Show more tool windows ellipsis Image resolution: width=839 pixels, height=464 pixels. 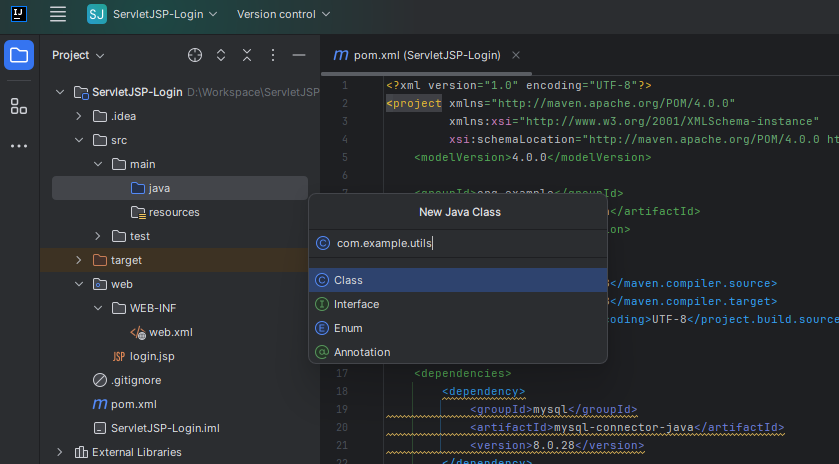click(x=19, y=146)
